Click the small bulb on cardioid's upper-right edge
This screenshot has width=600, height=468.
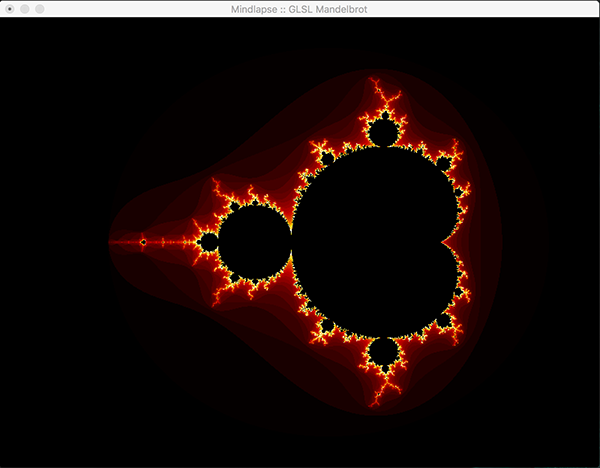[x=442, y=162]
